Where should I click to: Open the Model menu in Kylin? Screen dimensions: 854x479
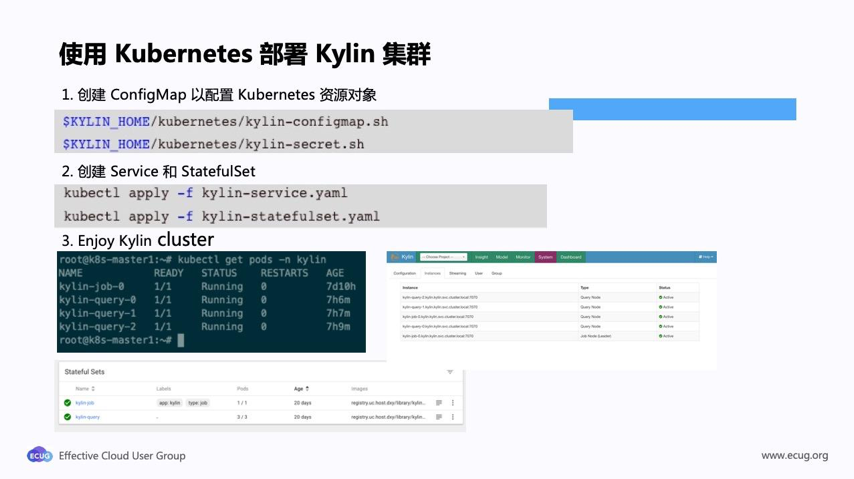[502, 257]
